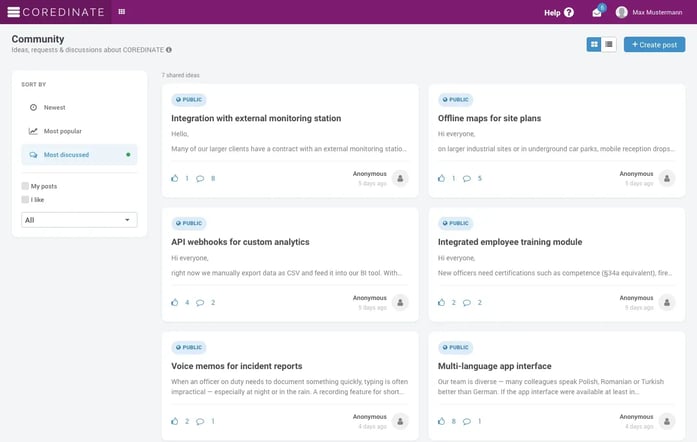
Task: Open comments on employee training module post
Action: pyautogui.click(x=467, y=303)
